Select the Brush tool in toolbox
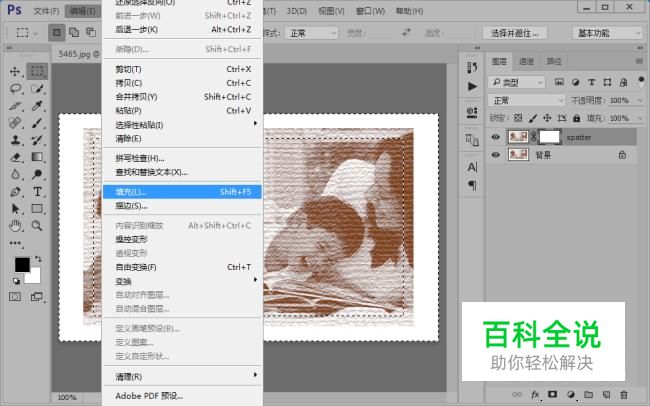Screen dimensions: 650x406 click(x=37, y=123)
